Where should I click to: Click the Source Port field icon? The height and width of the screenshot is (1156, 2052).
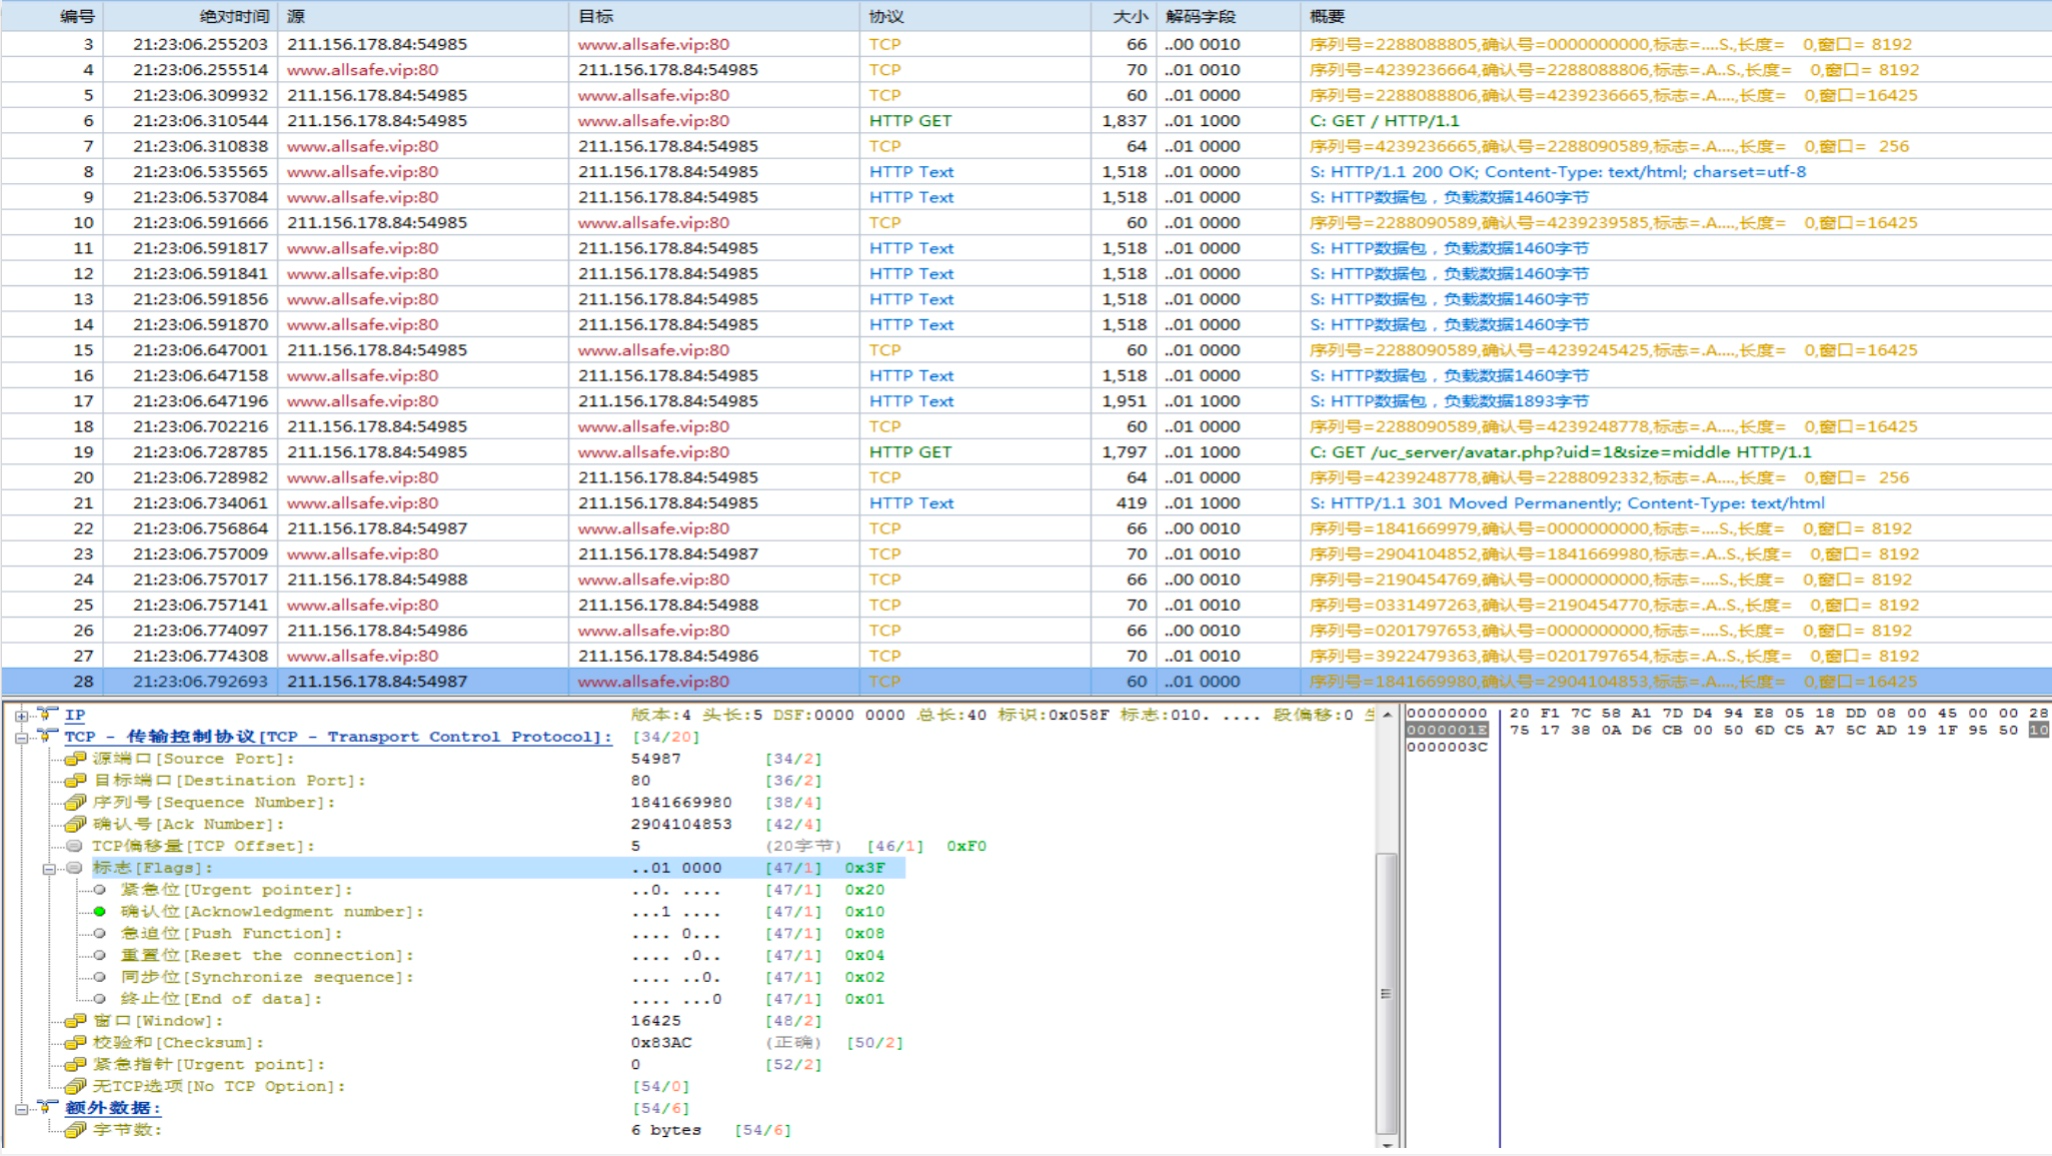pyautogui.click(x=75, y=759)
